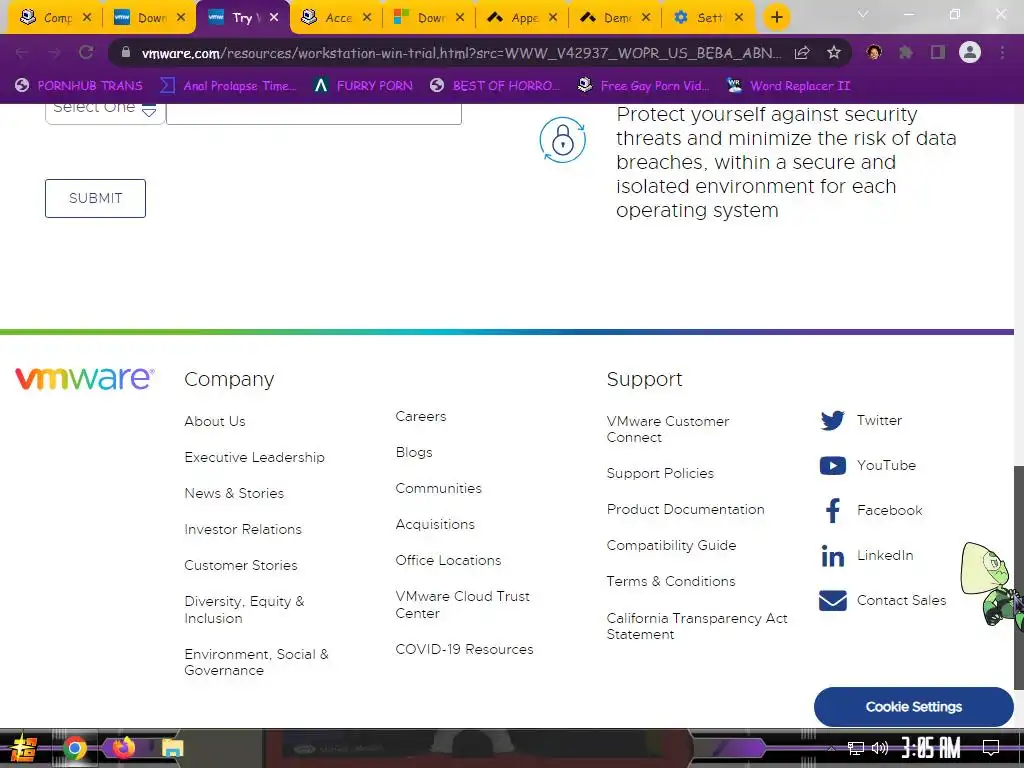Open the Office Locations link
The height and width of the screenshot is (768, 1024).
coord(449,560)
